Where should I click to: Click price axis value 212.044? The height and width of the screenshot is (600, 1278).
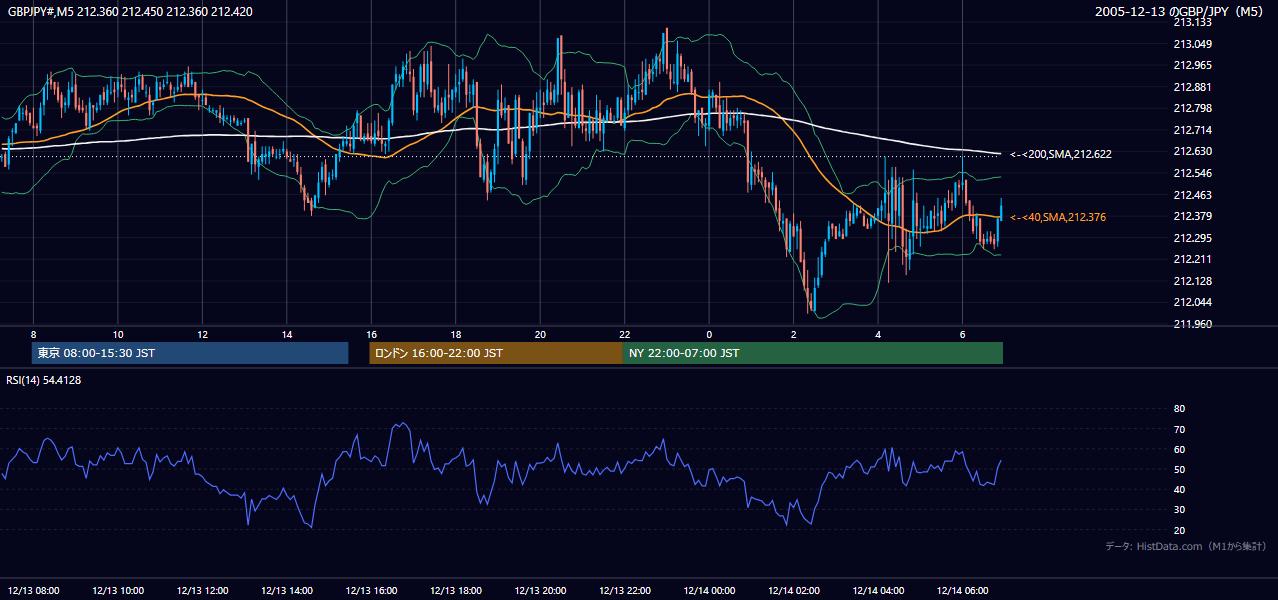(x=1193, y=302)
